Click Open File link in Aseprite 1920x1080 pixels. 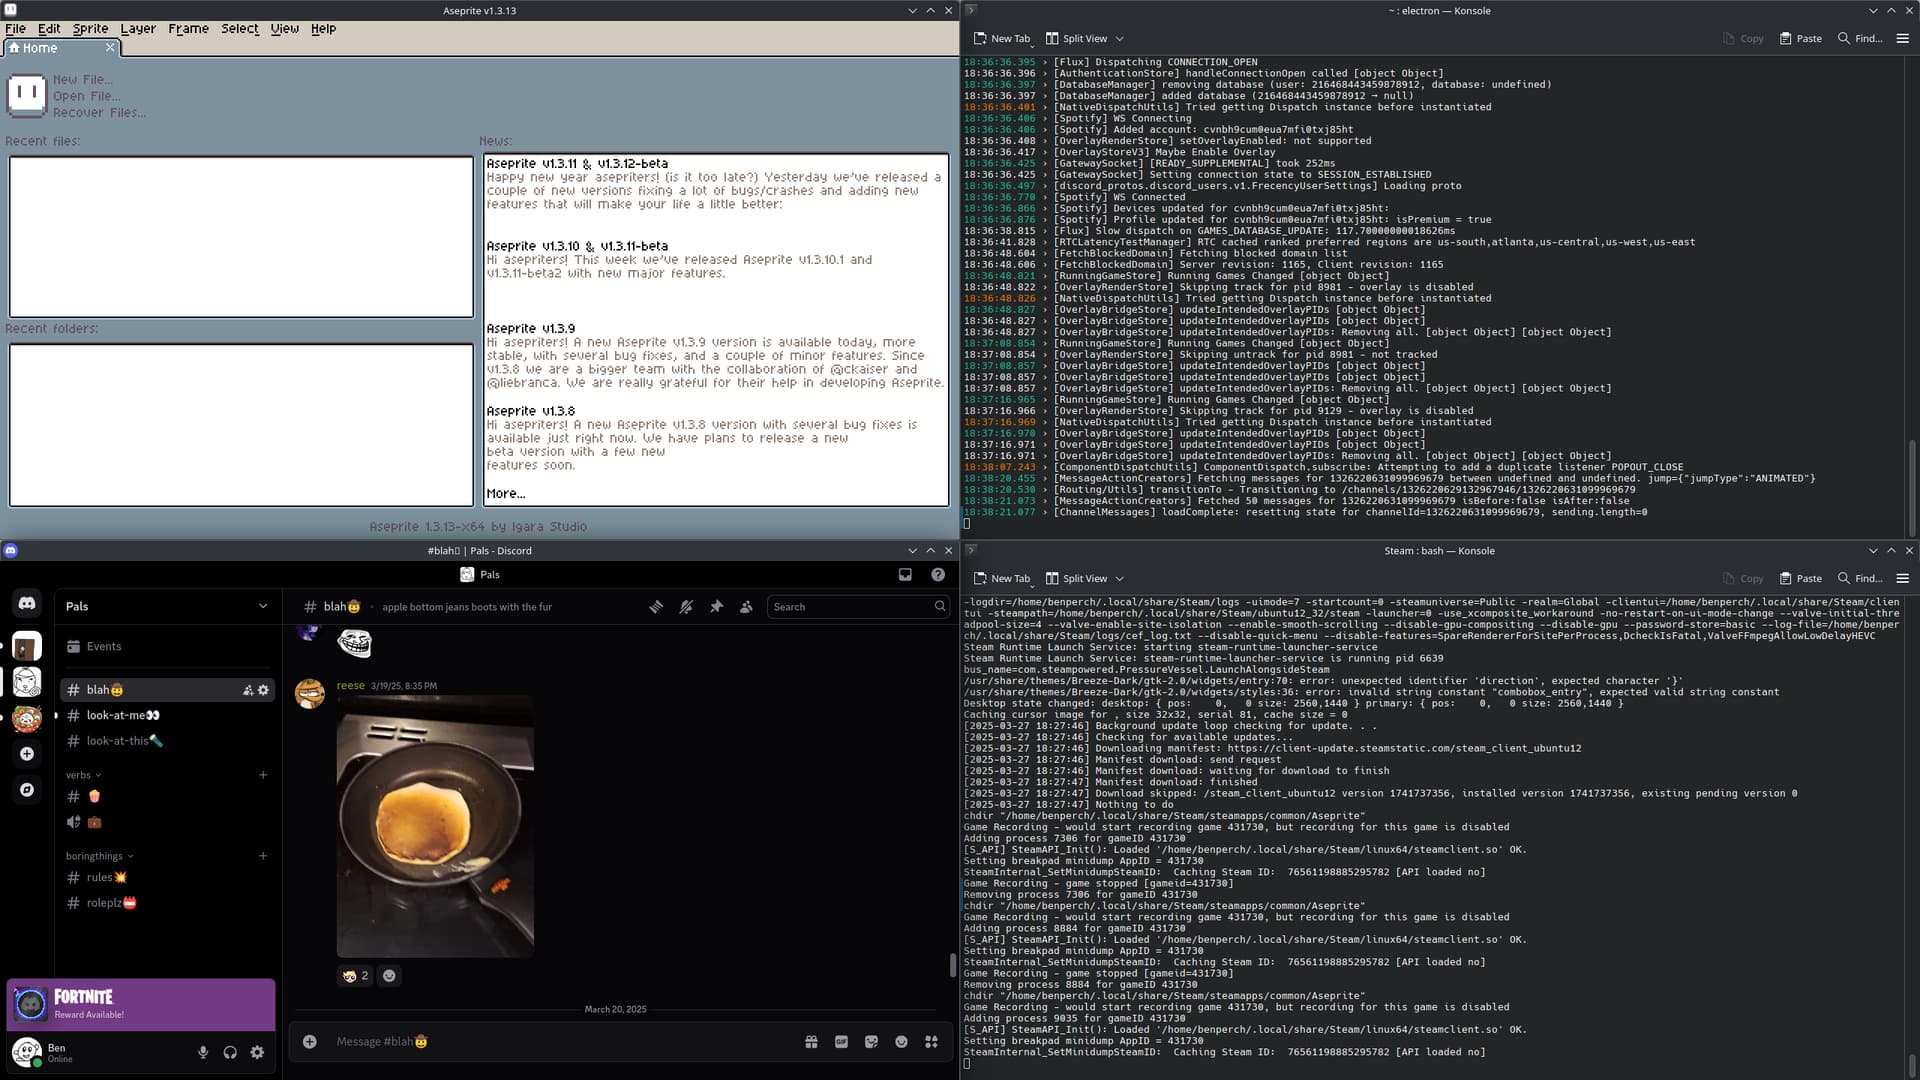pos(87,96)
